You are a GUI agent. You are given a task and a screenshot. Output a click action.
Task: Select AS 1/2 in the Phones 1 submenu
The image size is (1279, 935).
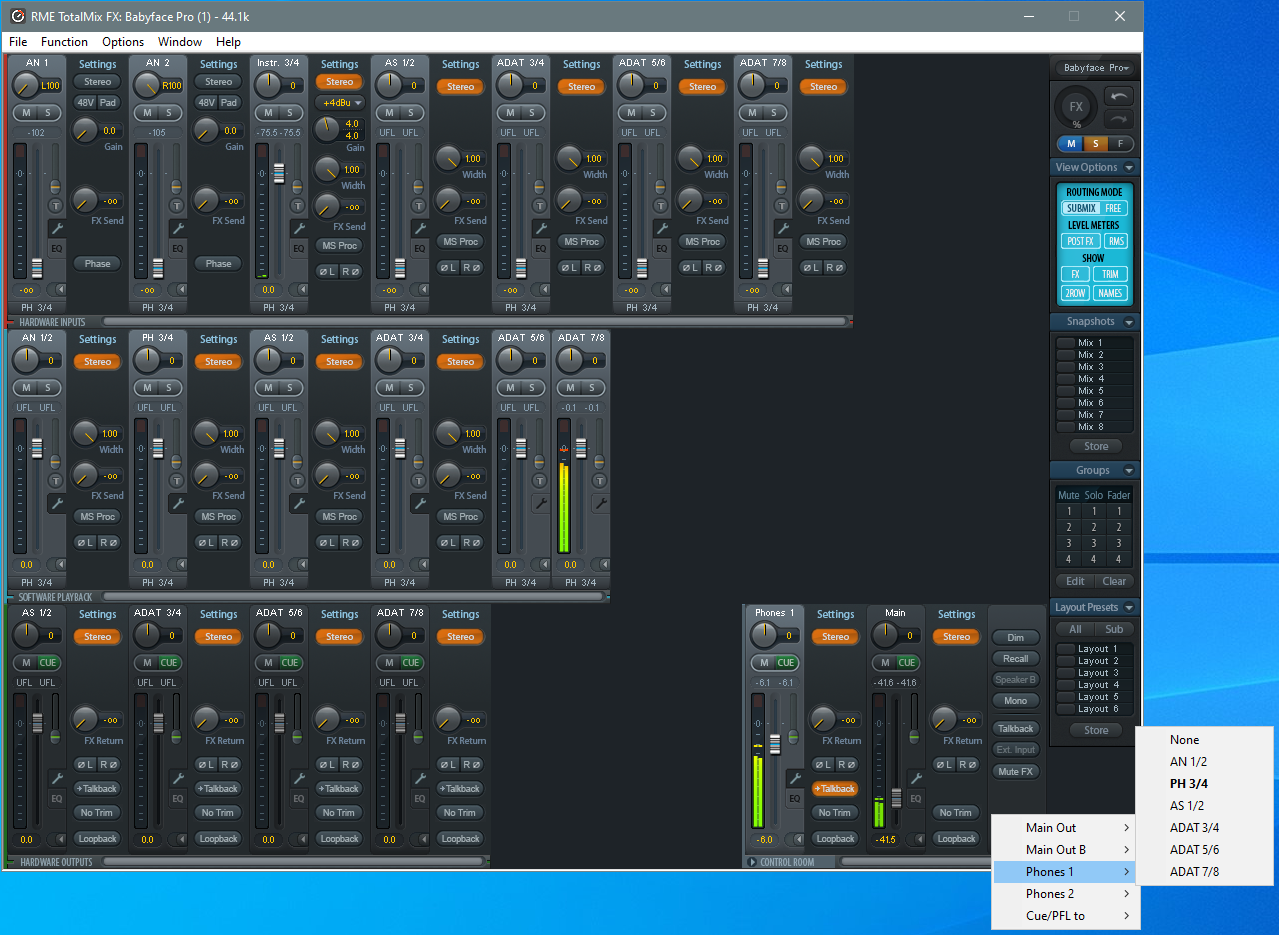click(1205, 805)
